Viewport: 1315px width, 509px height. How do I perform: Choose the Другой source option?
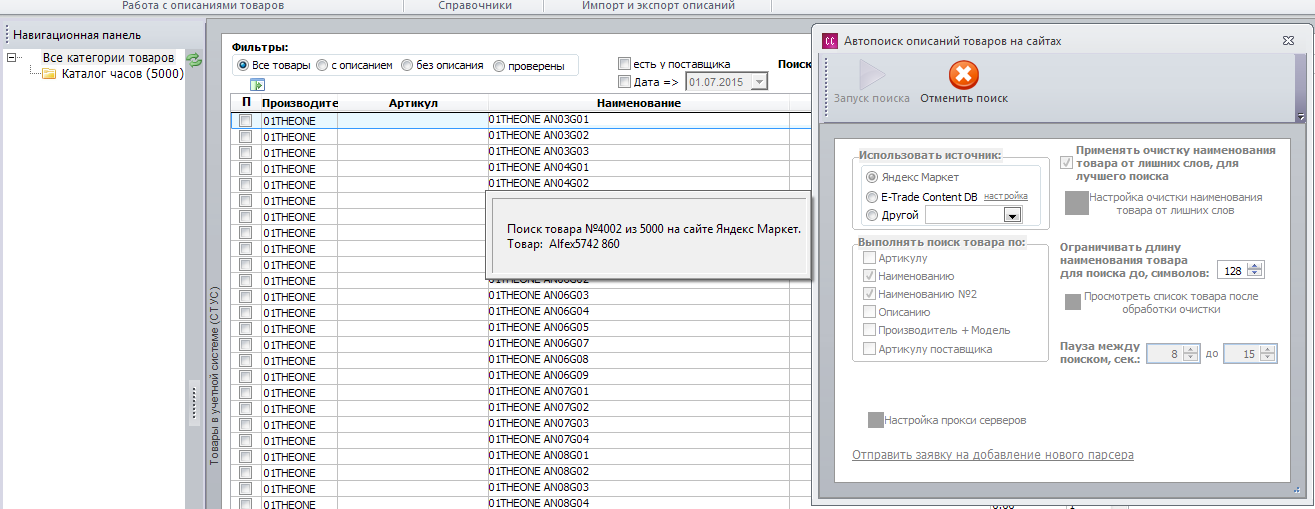[x=872, y=215]
